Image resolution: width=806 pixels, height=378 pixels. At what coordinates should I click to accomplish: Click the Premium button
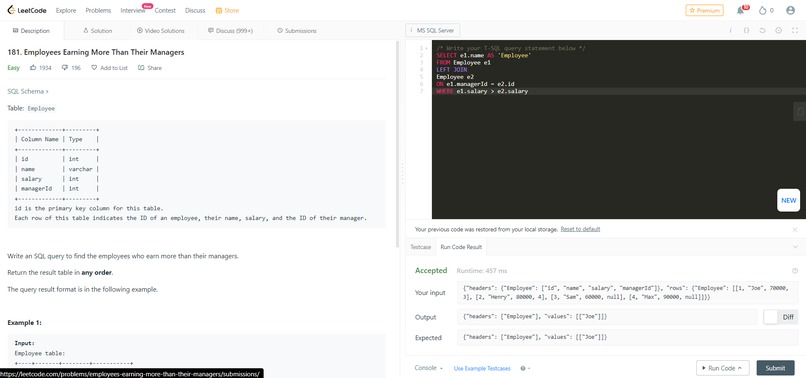704,10
